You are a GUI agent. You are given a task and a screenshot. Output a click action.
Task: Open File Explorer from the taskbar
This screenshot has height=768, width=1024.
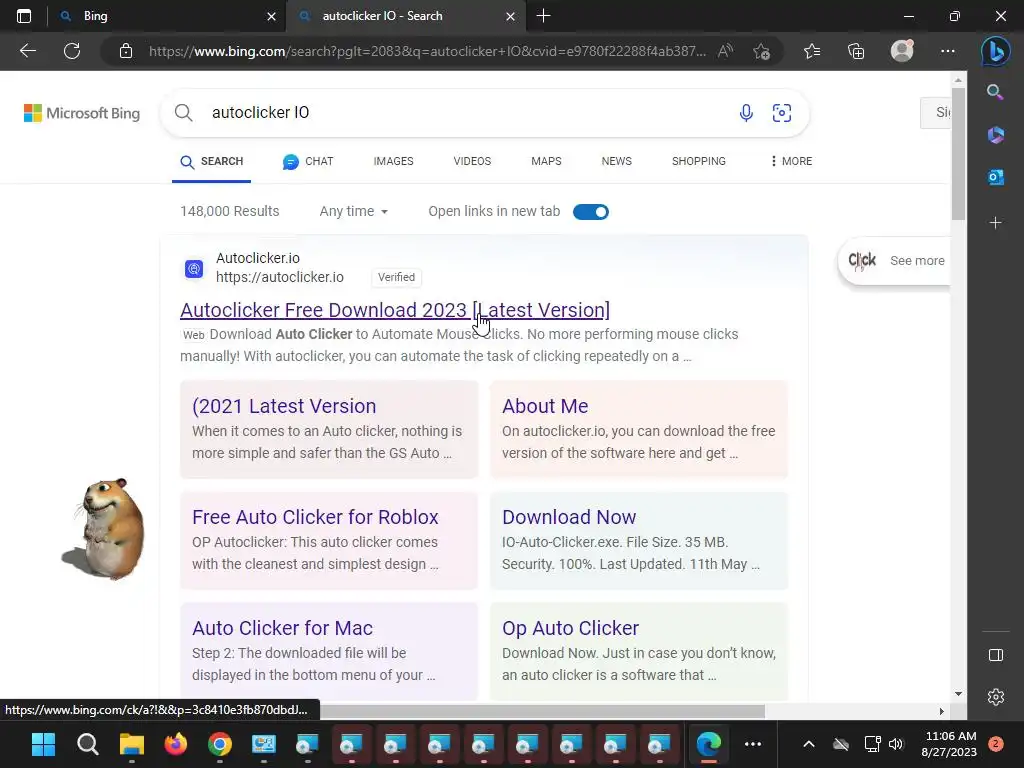click(131, 744)
